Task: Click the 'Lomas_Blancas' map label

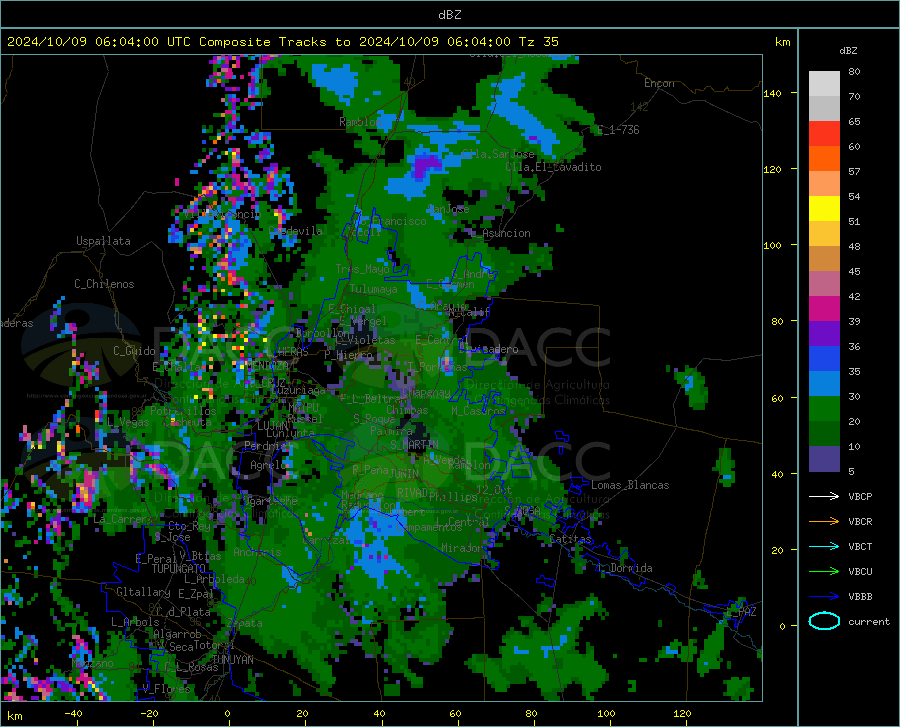Action: pos(630,485)
